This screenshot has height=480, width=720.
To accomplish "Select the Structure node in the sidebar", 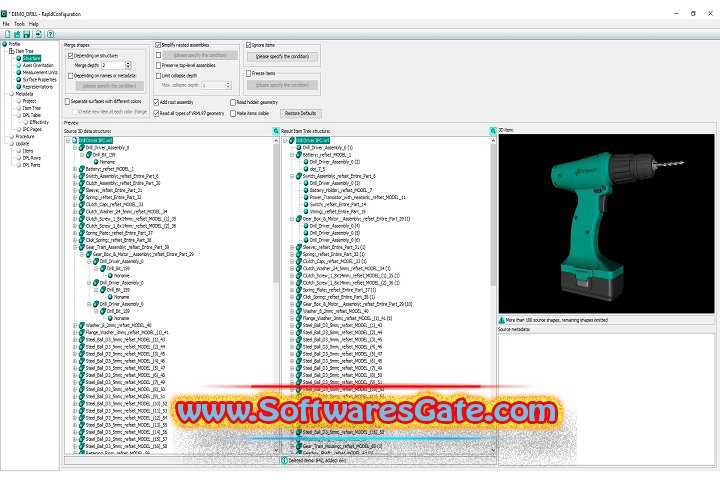I will (32, 58).
